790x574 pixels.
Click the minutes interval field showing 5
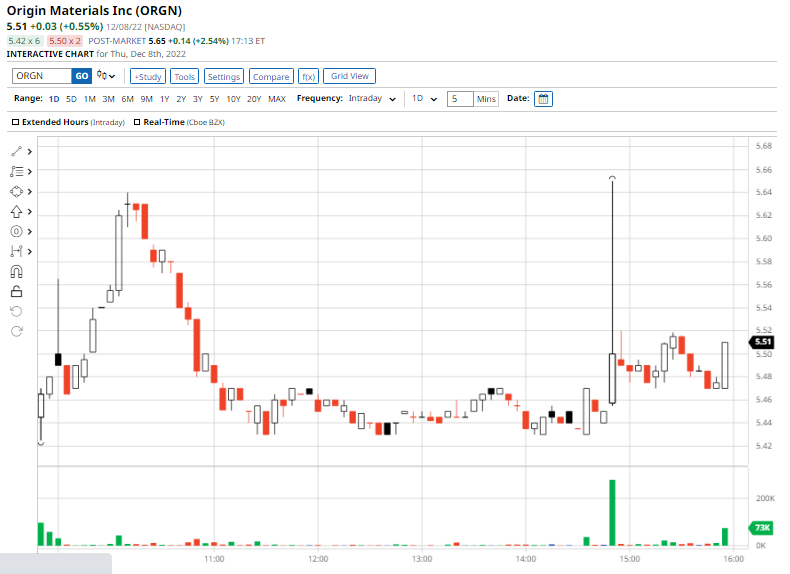click(x=460, y=99)
